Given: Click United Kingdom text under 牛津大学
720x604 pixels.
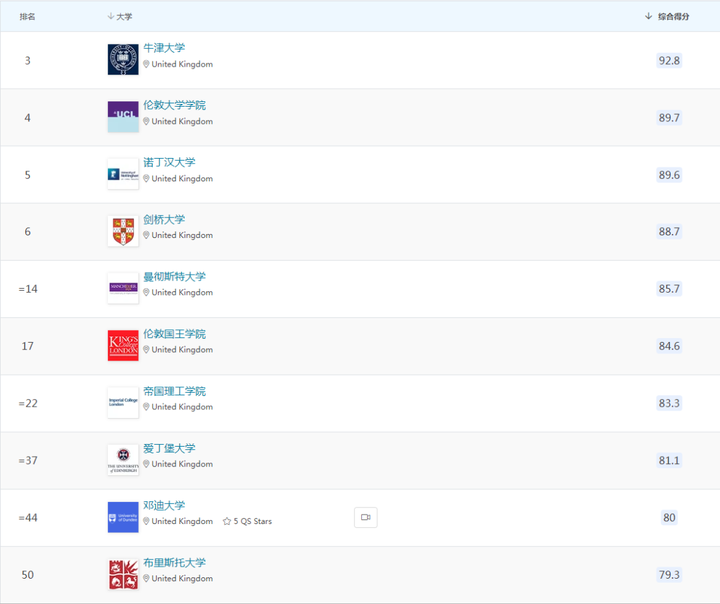Looking at the screenshot, I should [x=182, y=64].
